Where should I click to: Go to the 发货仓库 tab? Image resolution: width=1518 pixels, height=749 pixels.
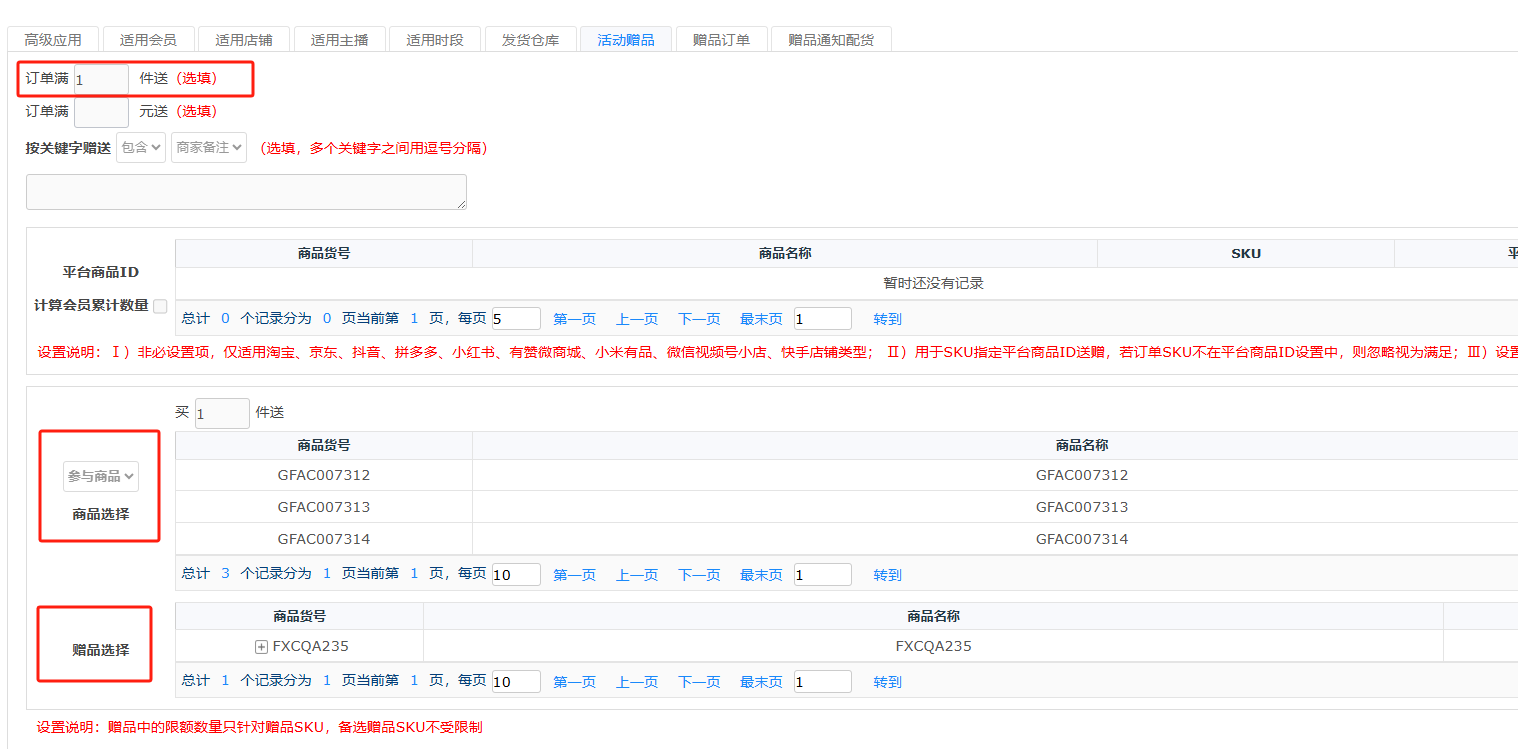531,40
